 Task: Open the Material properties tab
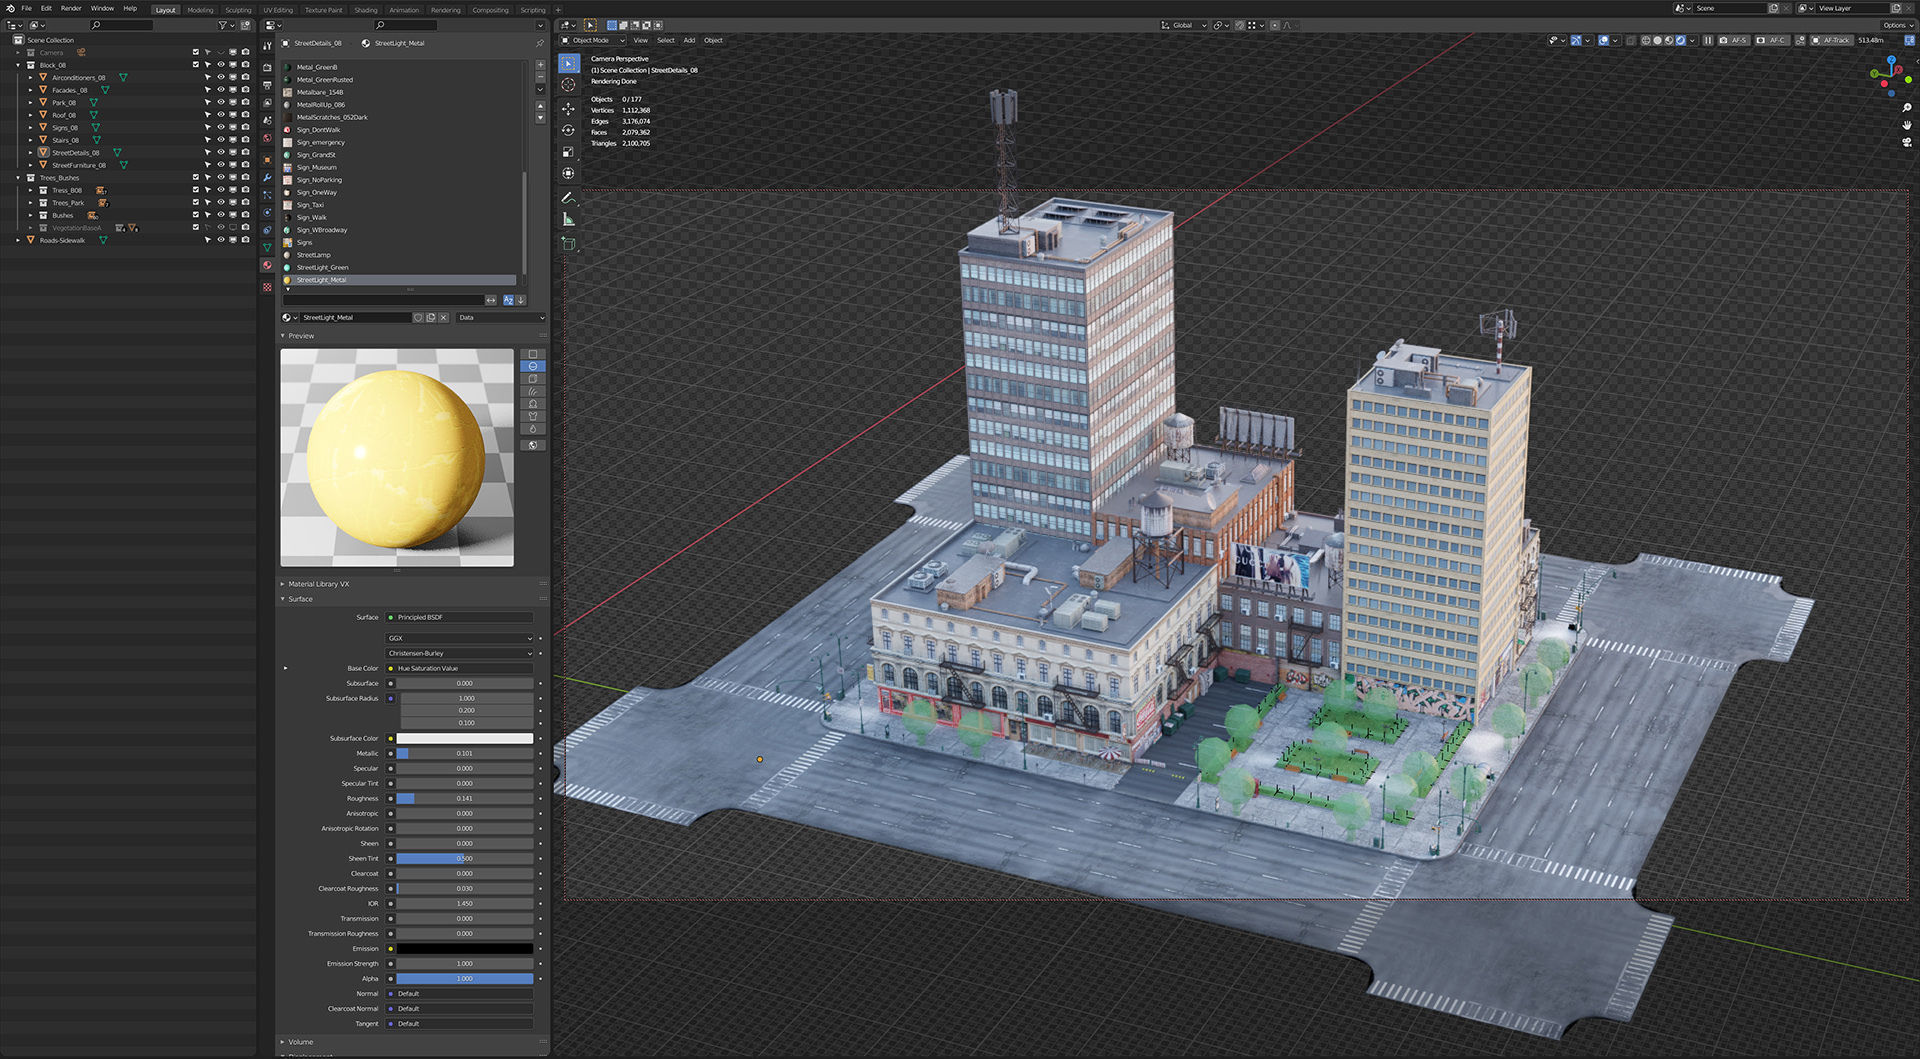[267, 265]
